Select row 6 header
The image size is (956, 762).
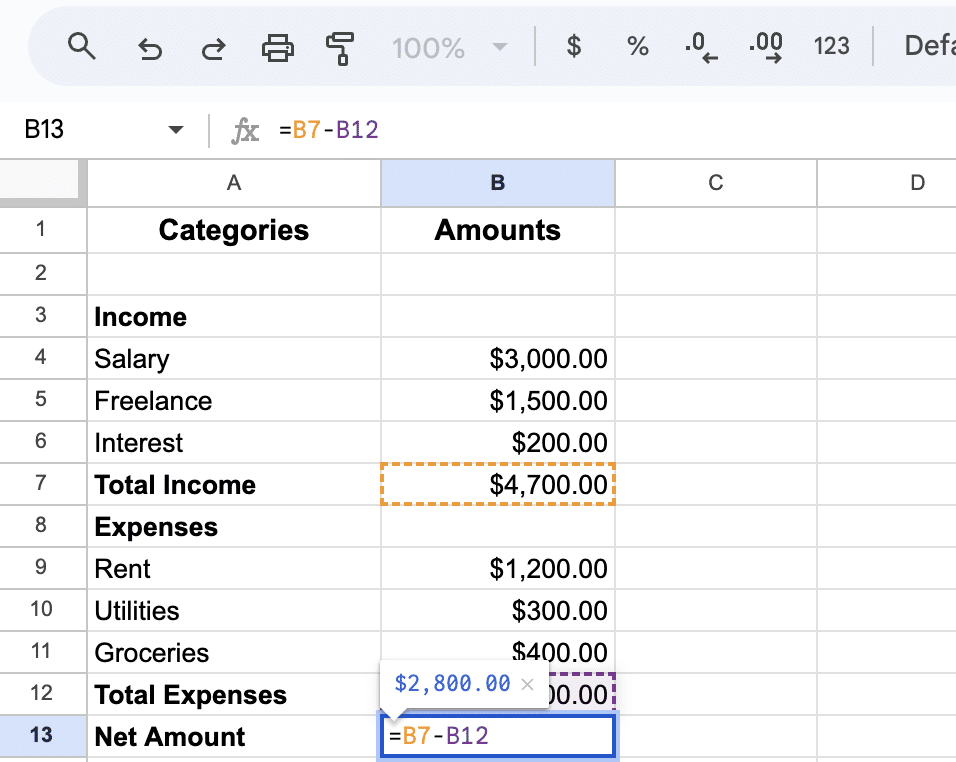pos(41,442)
